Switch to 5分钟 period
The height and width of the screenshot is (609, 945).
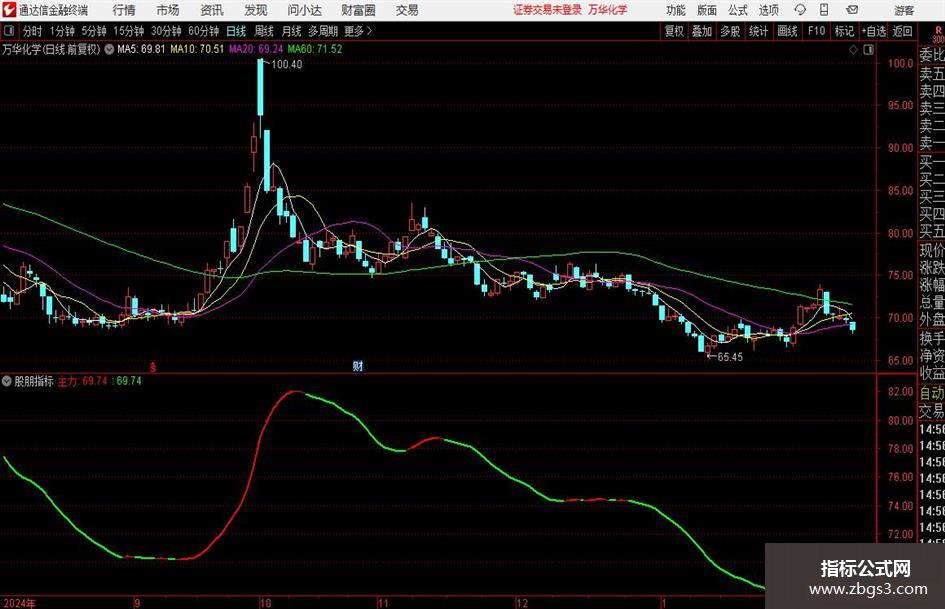click(94, 31)
